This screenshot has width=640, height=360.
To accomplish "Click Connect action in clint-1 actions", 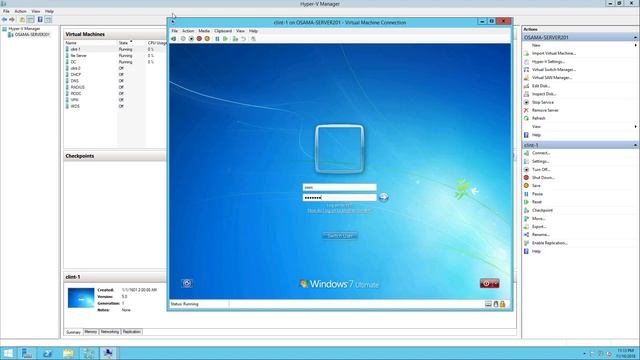I will point(541,153).
